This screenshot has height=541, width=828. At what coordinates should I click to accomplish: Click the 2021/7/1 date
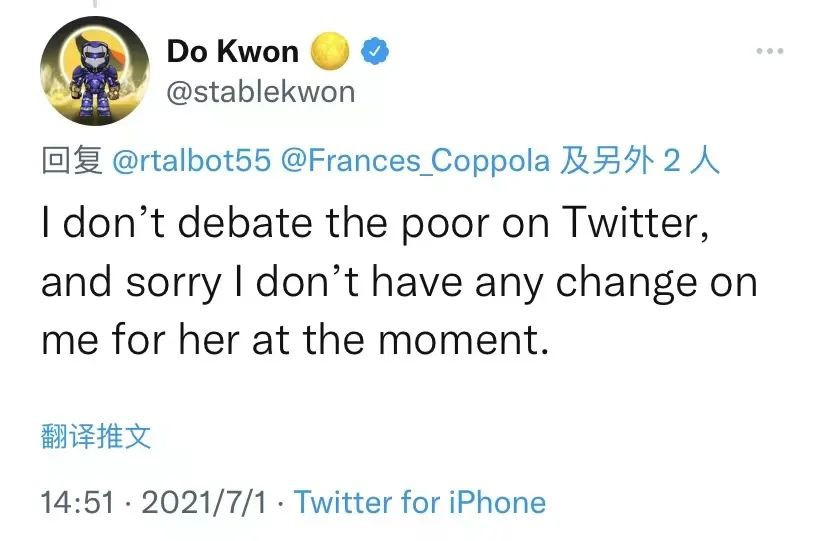[x=205, y=502]
